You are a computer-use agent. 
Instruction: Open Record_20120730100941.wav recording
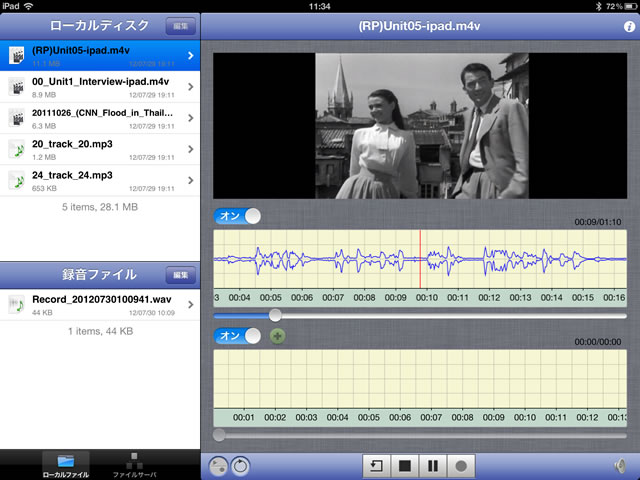point(100,305)
